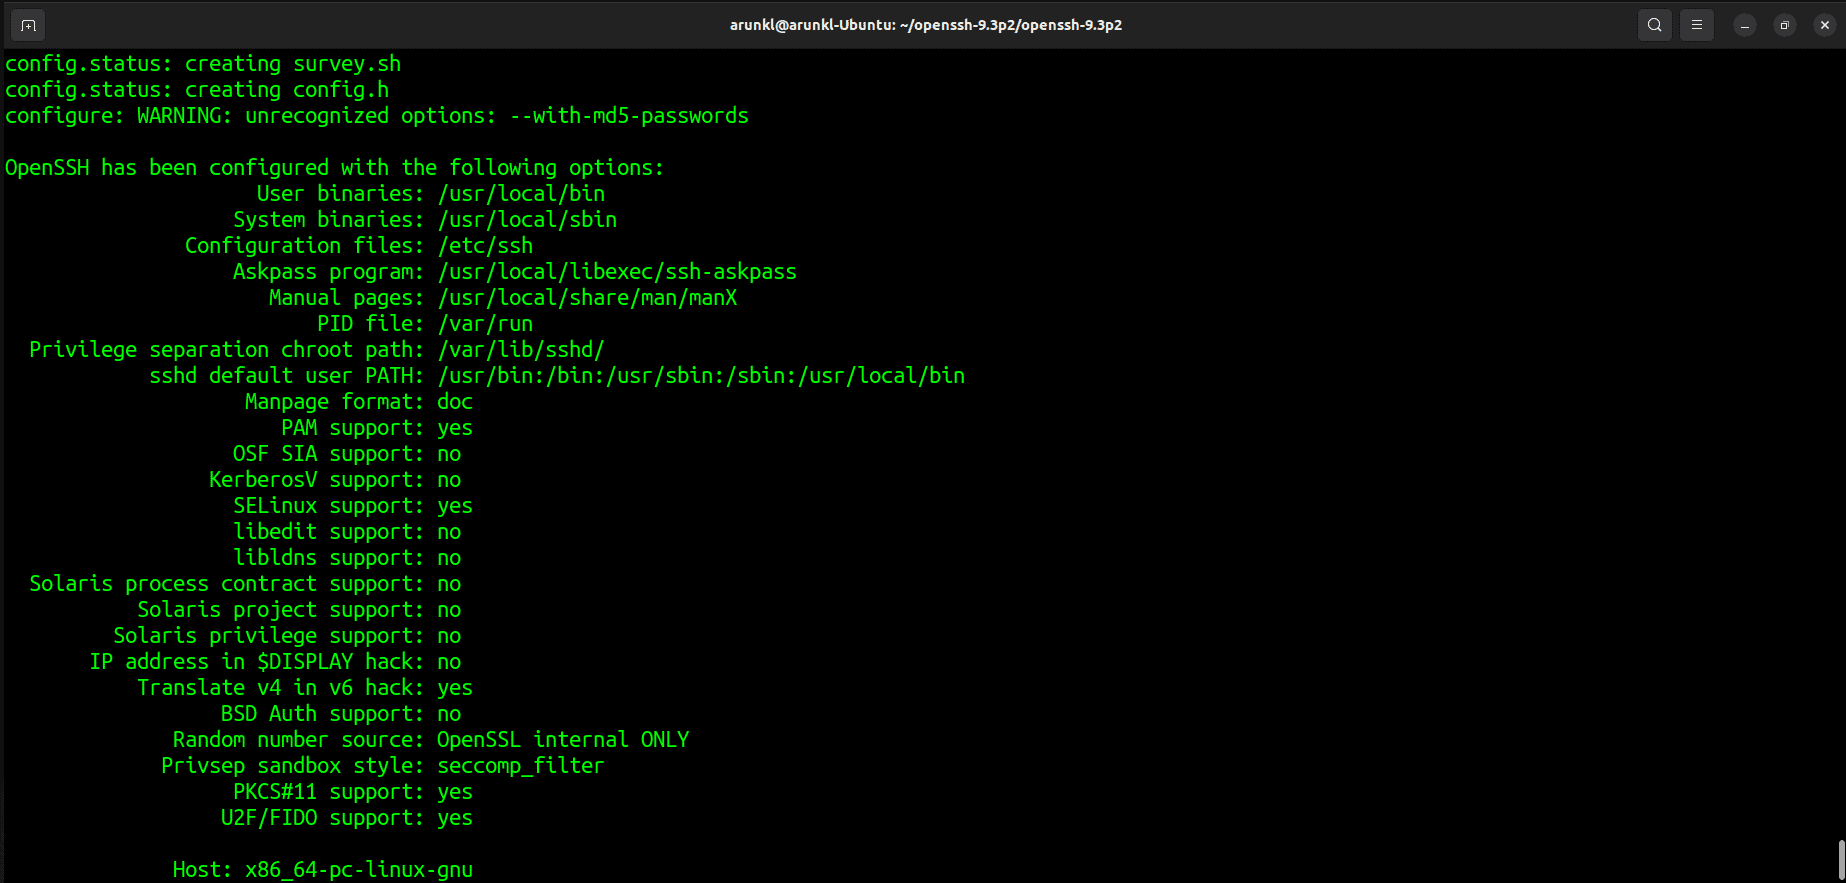Click the WARNING unrecognized options line
The image size is (1846, 883).
377,116
